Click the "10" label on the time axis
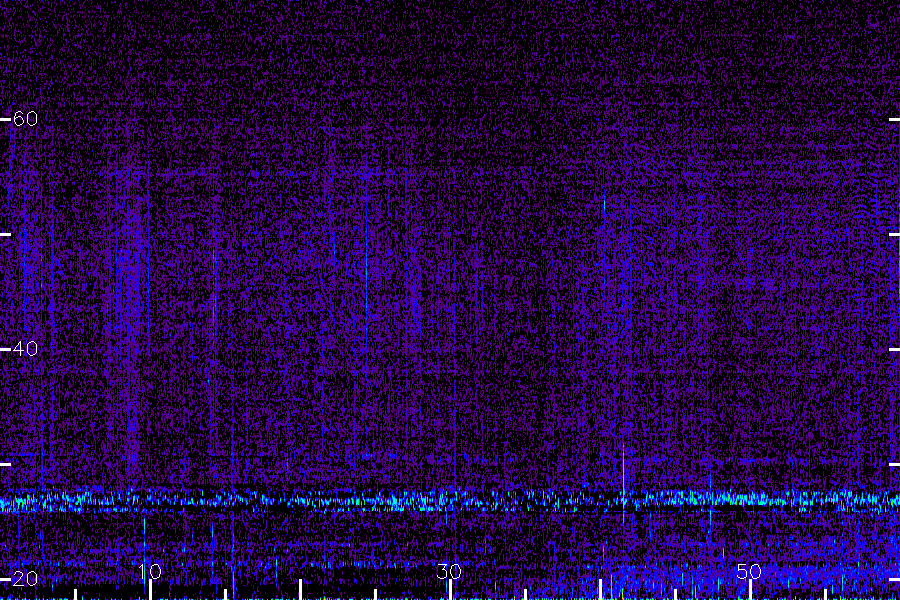The height and width of the screenshot is (600, 900). click(x=150, y=571)
